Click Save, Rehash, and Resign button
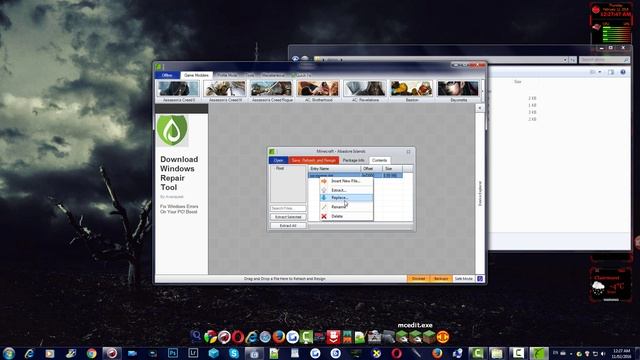Screen dimensions: 640x360 [313, 160]
